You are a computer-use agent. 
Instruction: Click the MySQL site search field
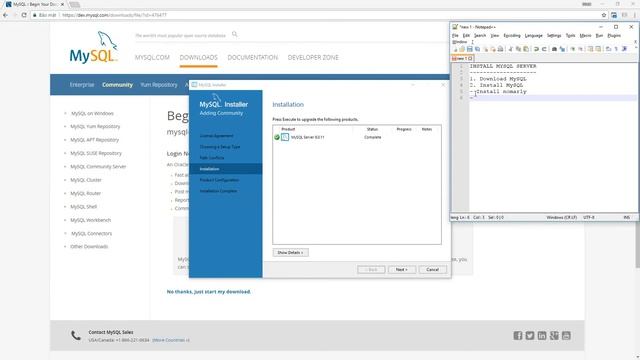point(180,36)
